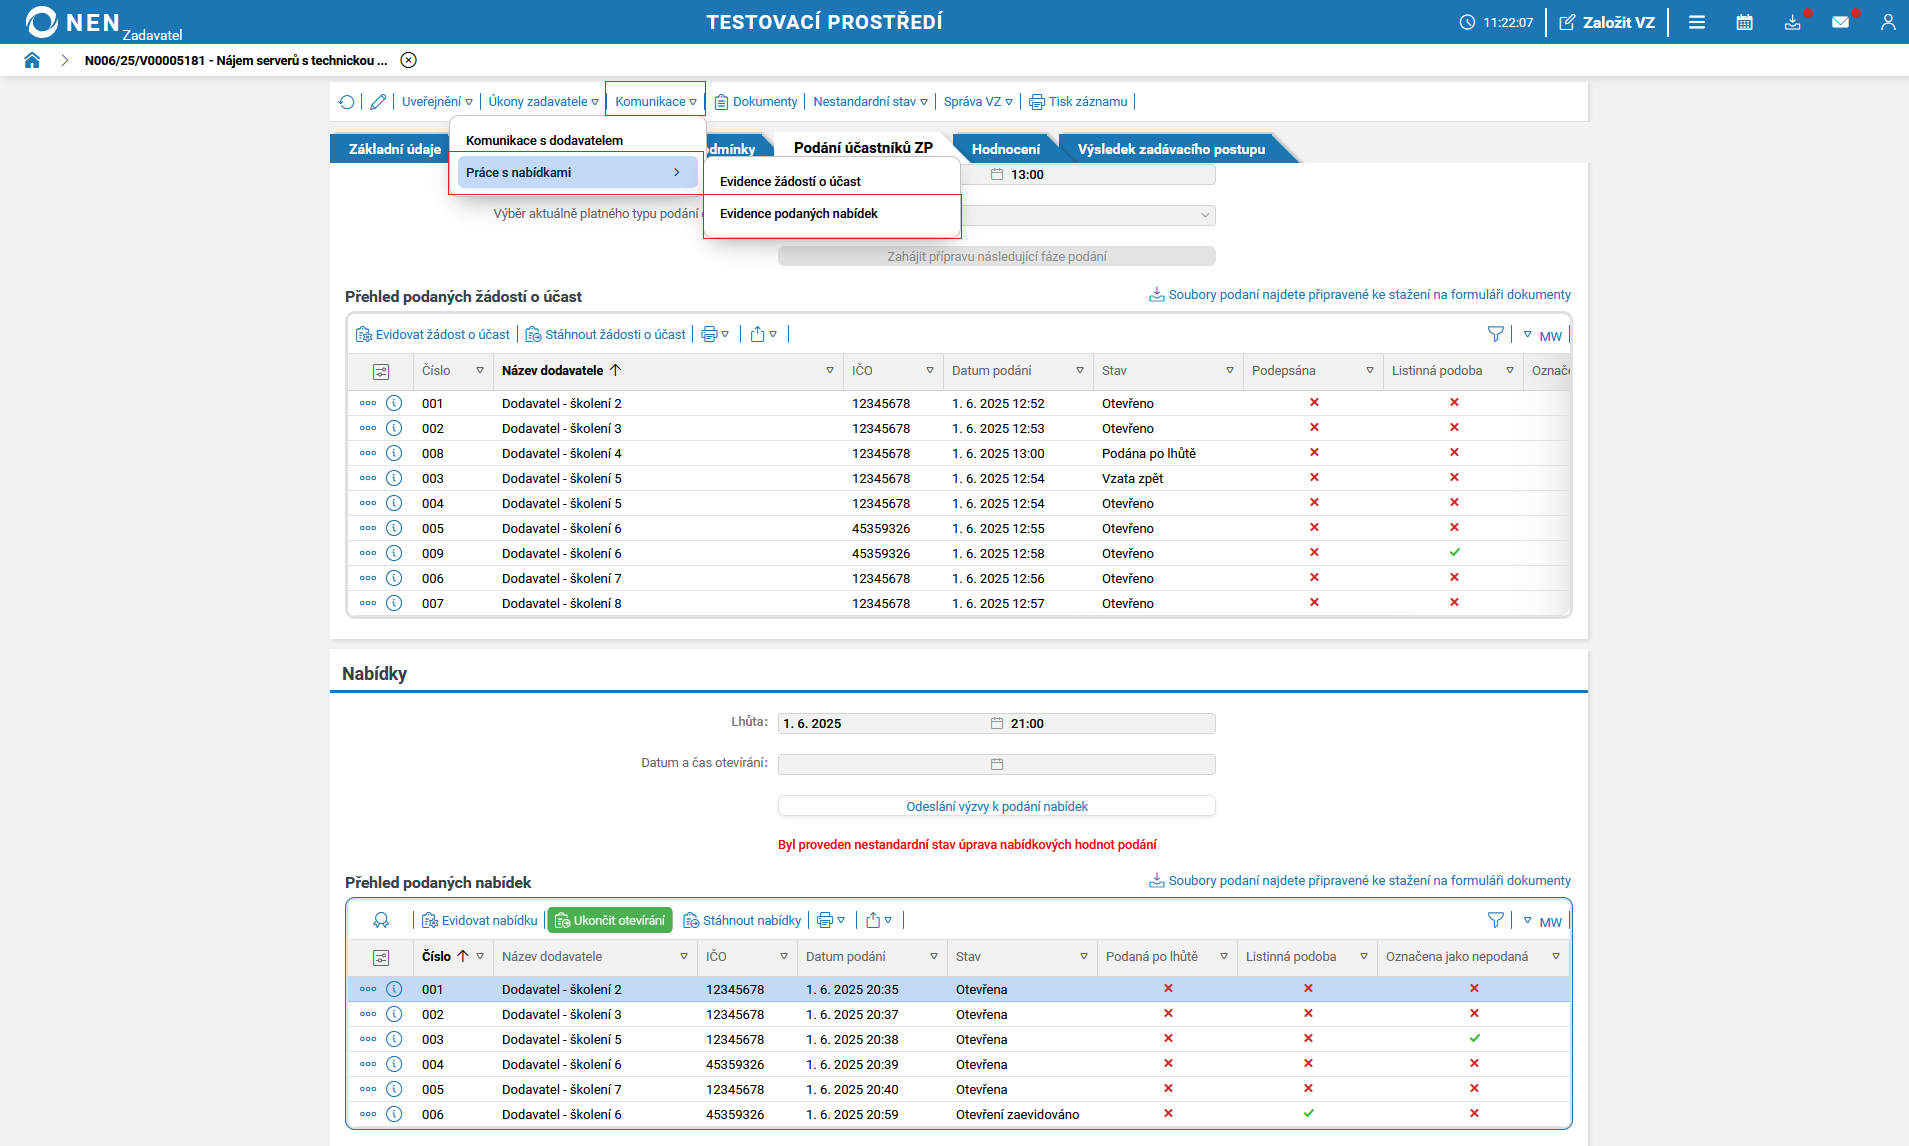Click Odeslání výzvy k podání nabídek
Image resolution: width=1909 pixels, height=1146 pixels.
[996, 806]
